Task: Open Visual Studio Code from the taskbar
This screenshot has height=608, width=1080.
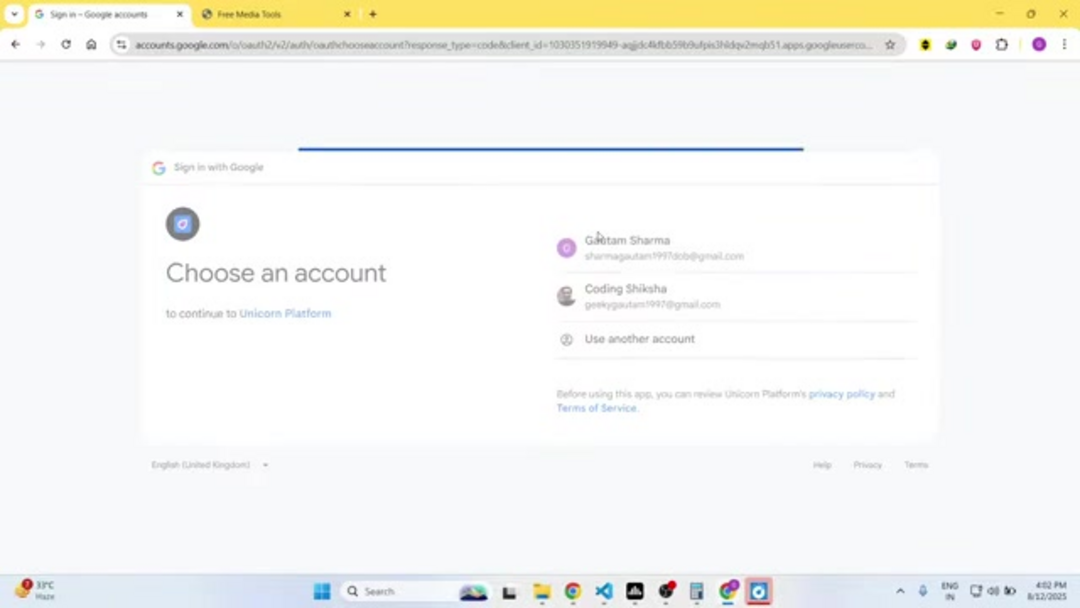Action: (x=604, y=591)
